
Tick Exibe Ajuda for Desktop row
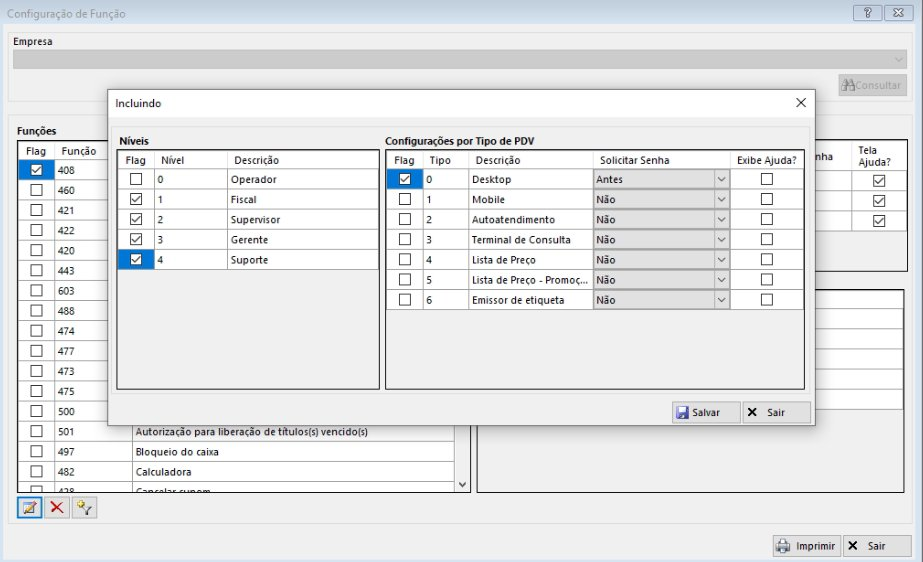click(x=767, y=179)
